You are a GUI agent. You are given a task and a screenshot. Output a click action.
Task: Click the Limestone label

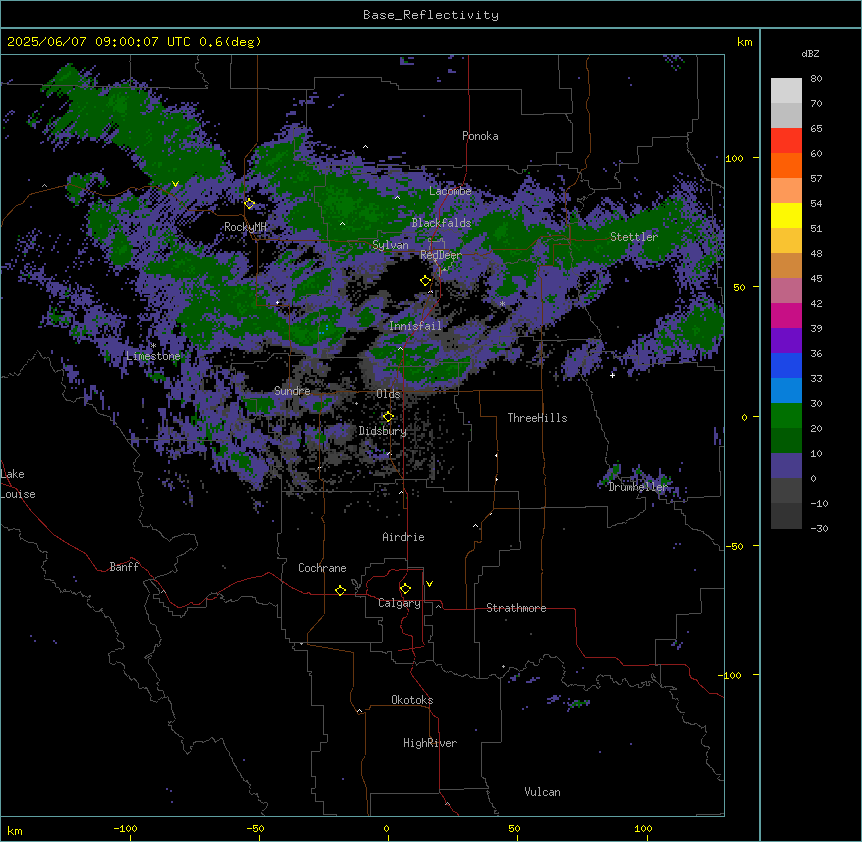153,356
